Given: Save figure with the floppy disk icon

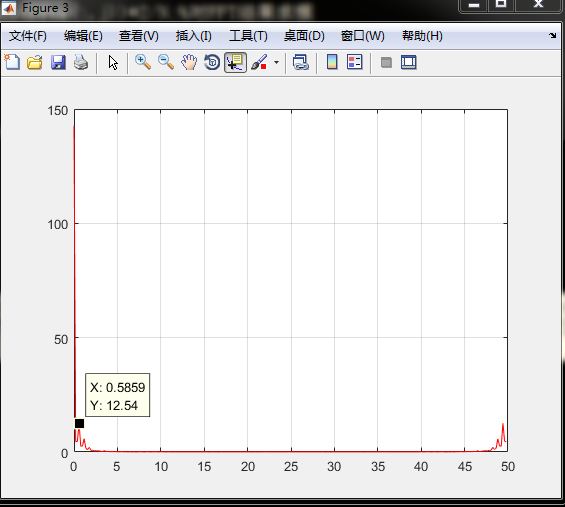Looking at the screenshot, I should (58, 62).
